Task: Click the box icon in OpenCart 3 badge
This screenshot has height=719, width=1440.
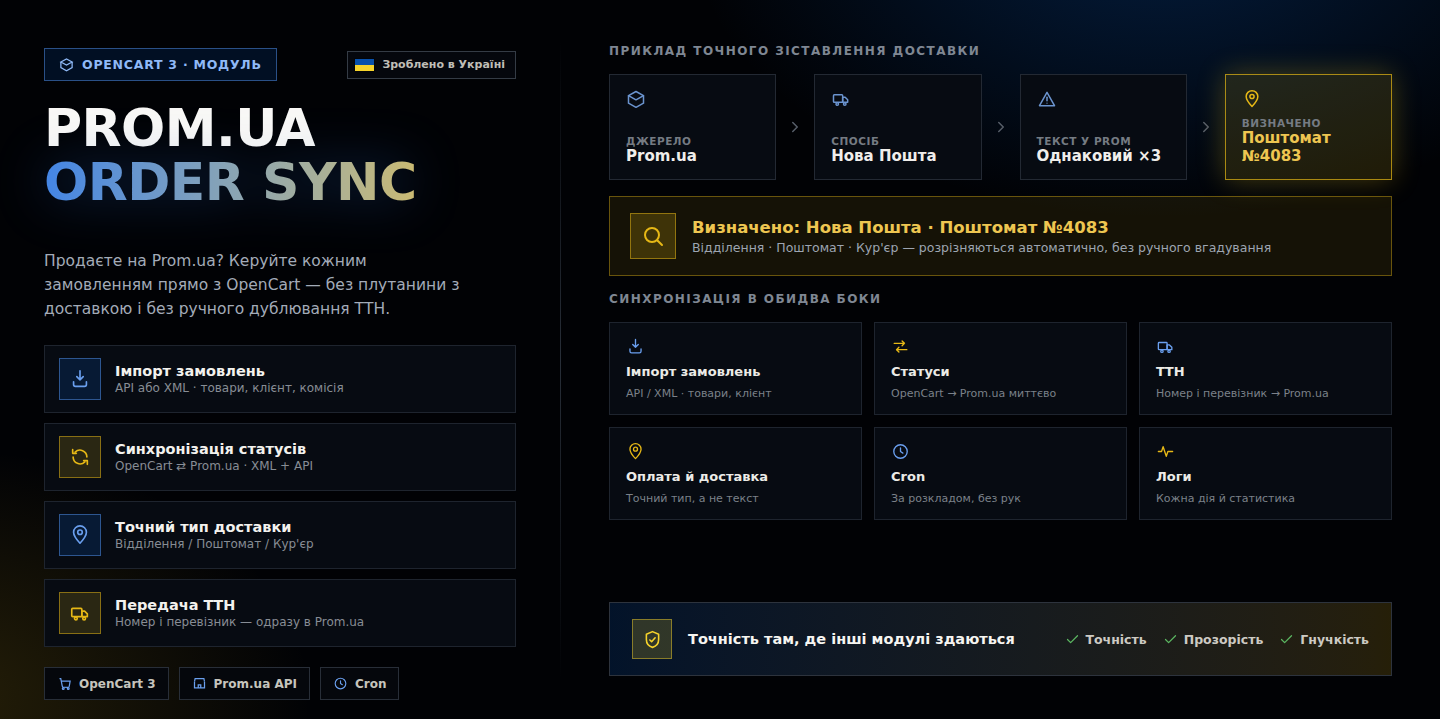Action: [66, 65]
